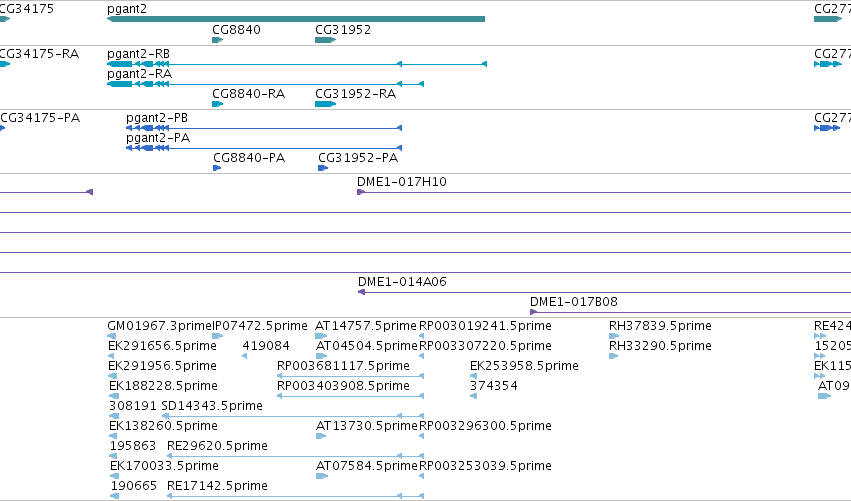
Task: Click the CG31952-RA transcript glyph
Action: (326, 104)
